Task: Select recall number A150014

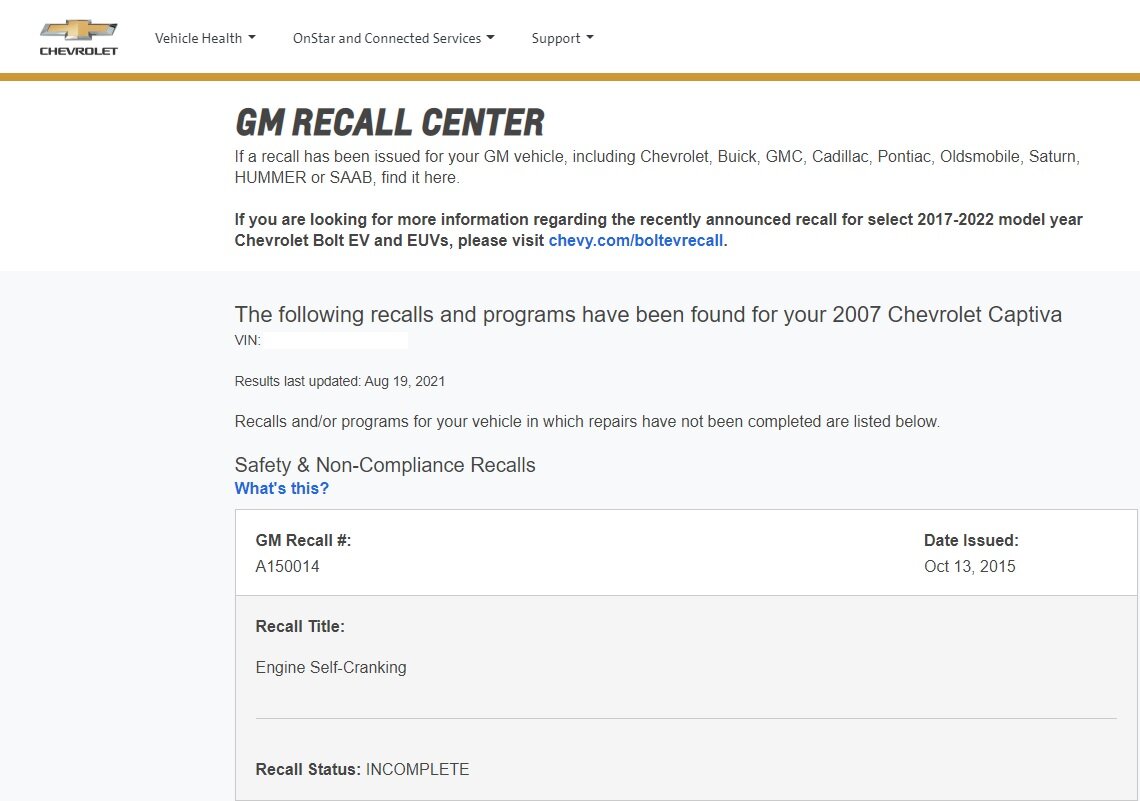Action: 288,567
